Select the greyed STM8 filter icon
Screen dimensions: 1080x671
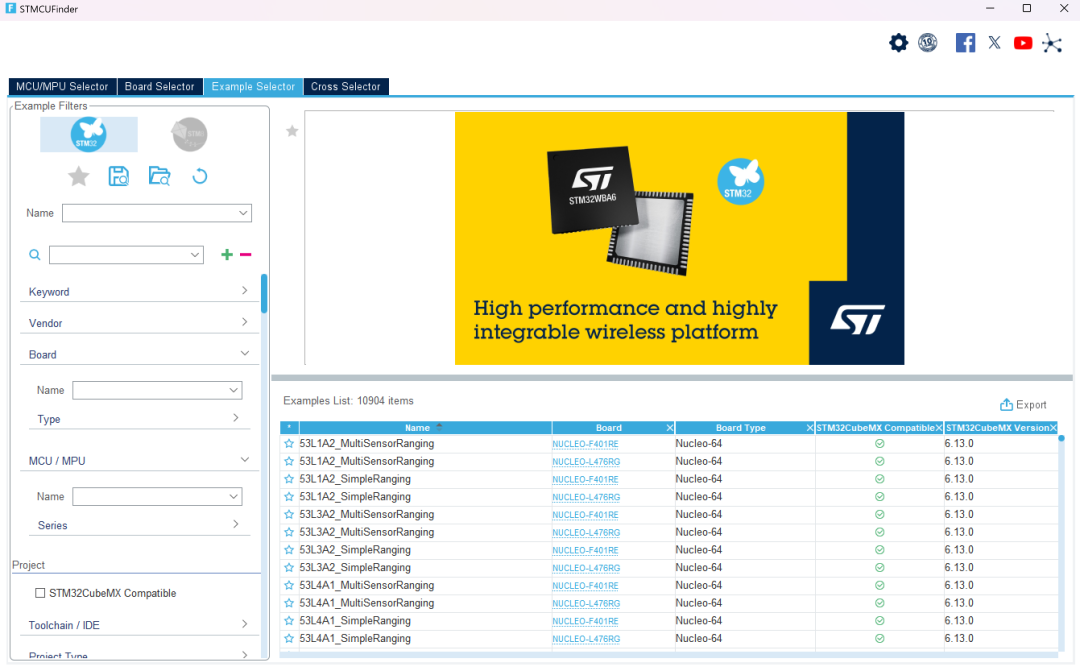tap(189, 134)
